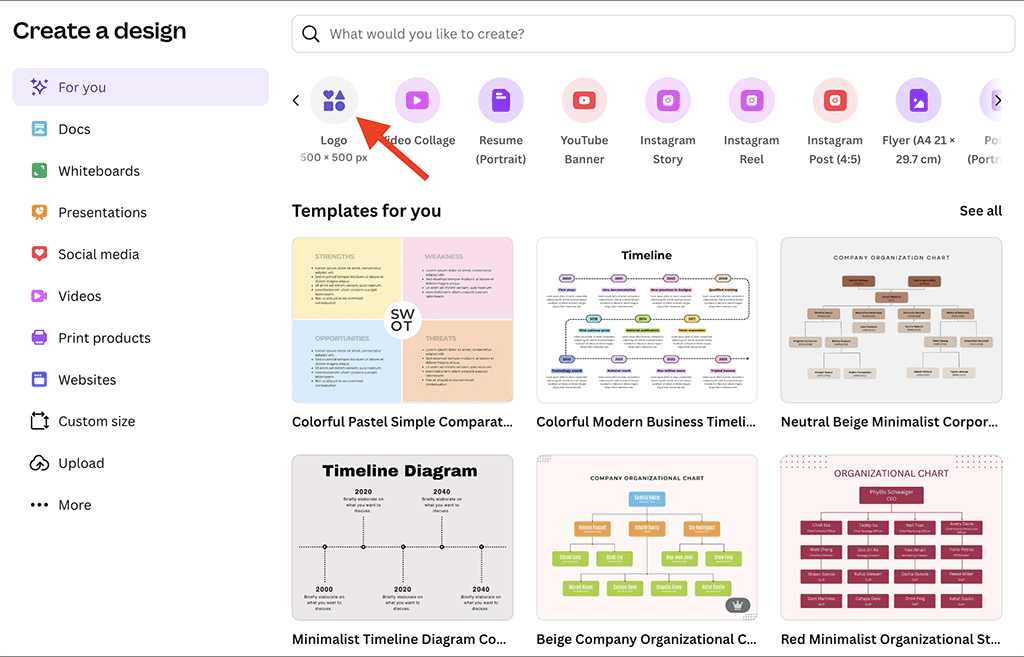Image resolution: width=1024 pixels, height=657 pixels.
Task: Click the left carousel chevron
Action: [295, 100]
